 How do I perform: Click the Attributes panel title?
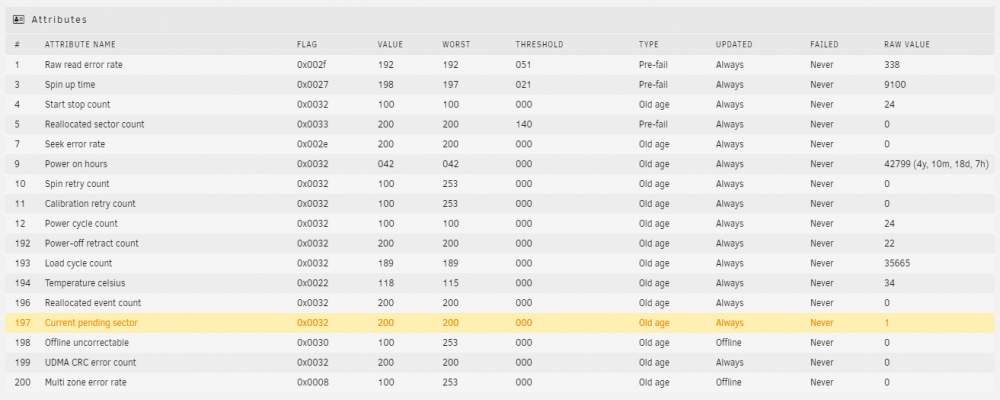click(x=59, y=20)
